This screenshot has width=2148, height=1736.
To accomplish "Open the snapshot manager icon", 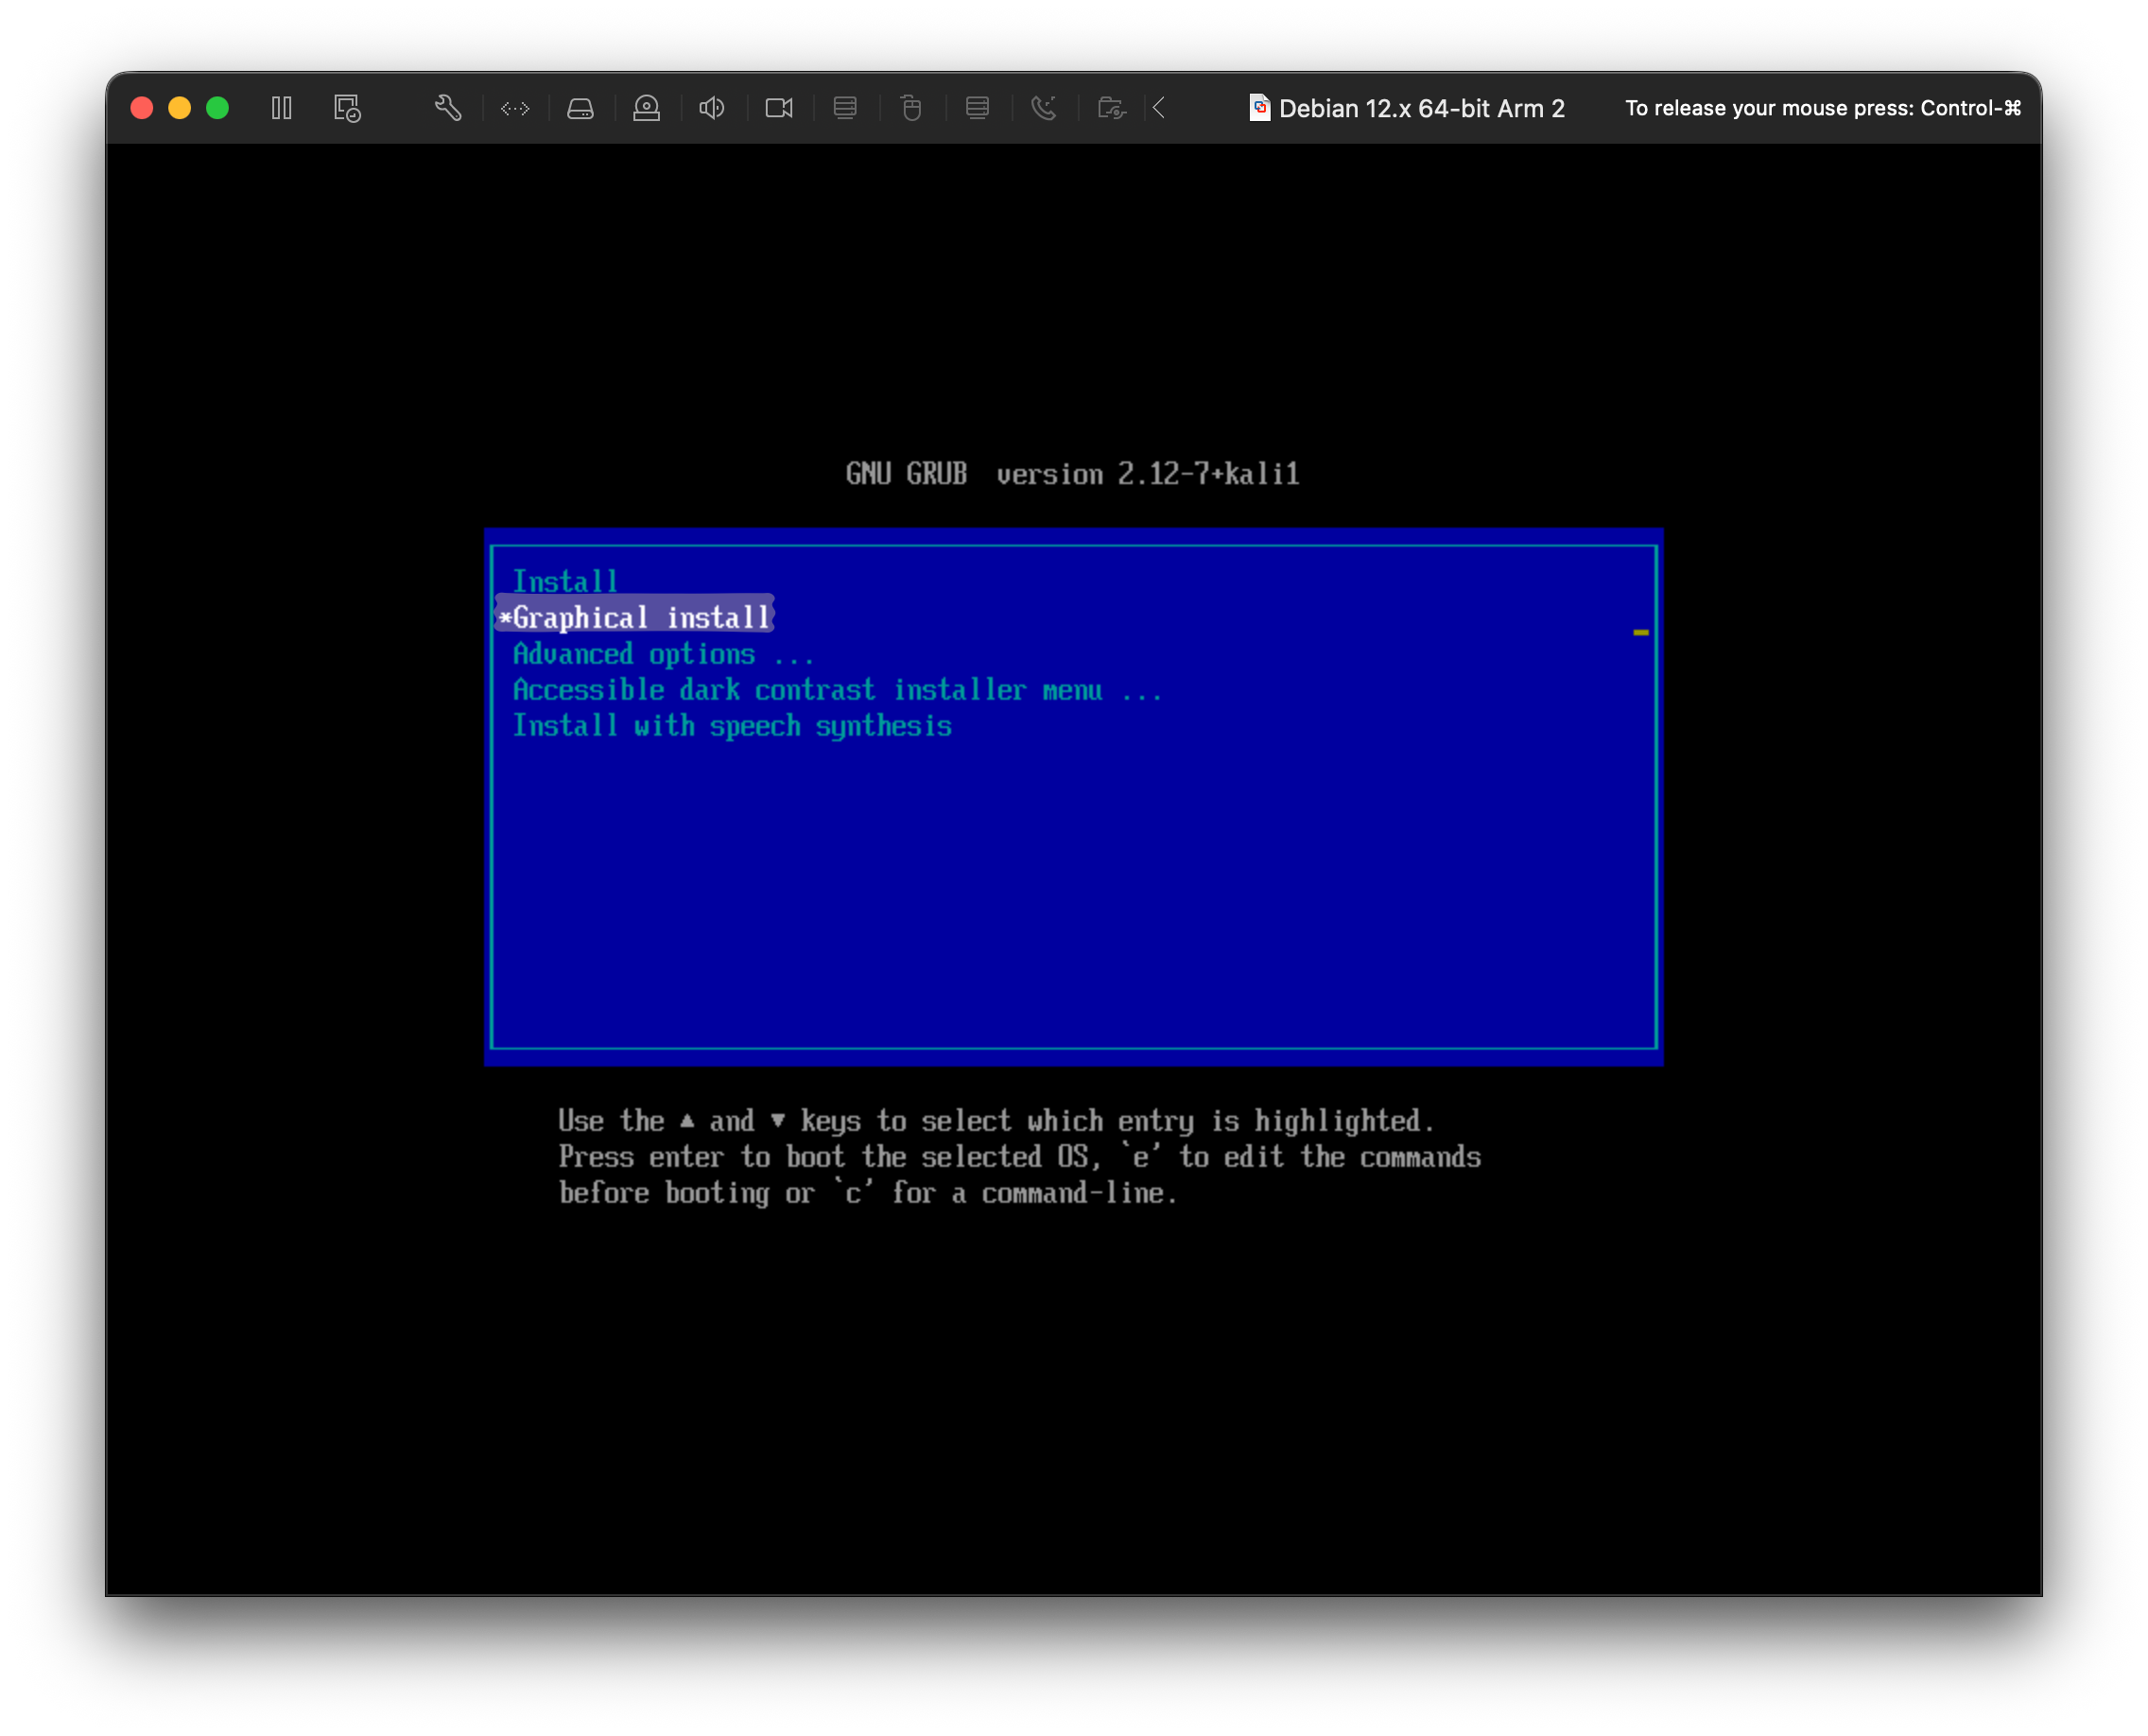I will pyautogui.click(x=347, y=108).
